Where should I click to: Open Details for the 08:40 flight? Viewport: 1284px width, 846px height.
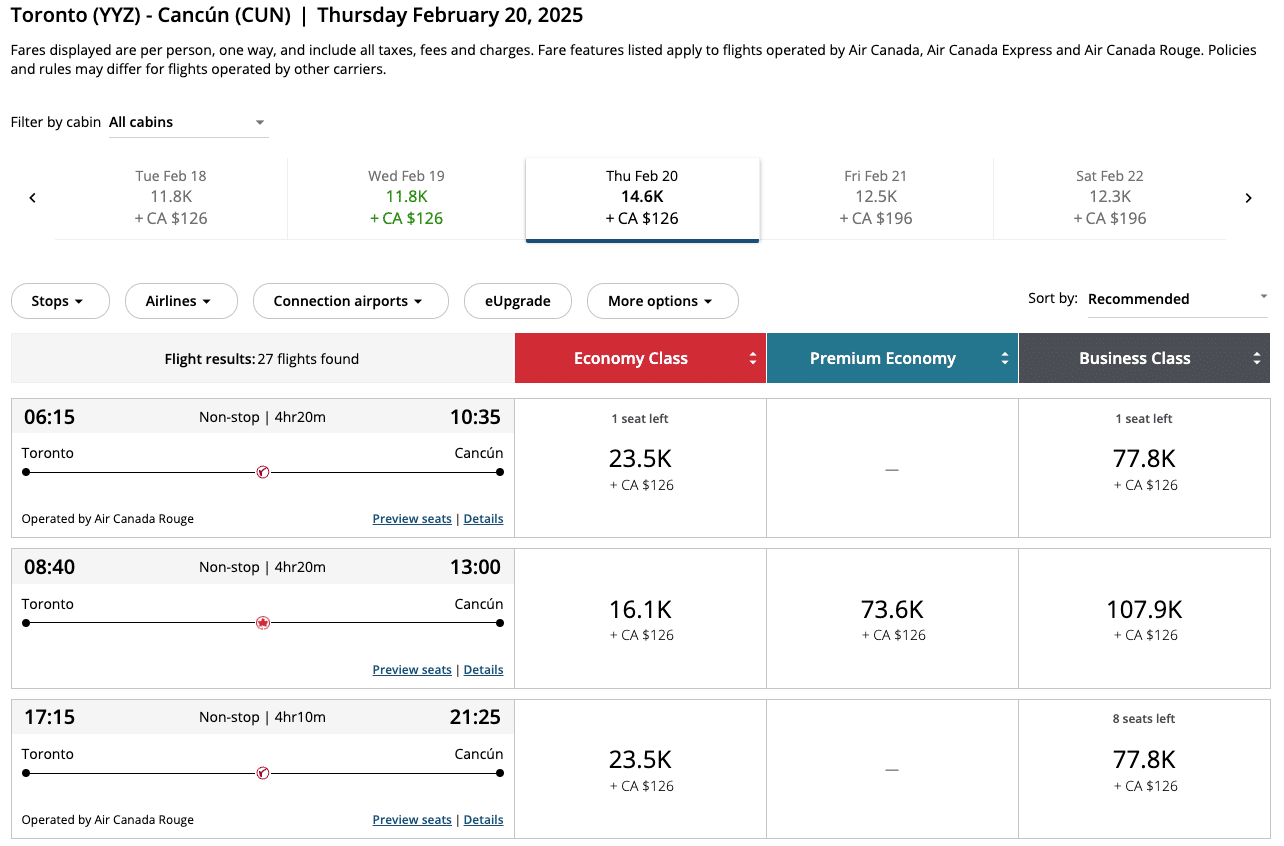(483, 670)
